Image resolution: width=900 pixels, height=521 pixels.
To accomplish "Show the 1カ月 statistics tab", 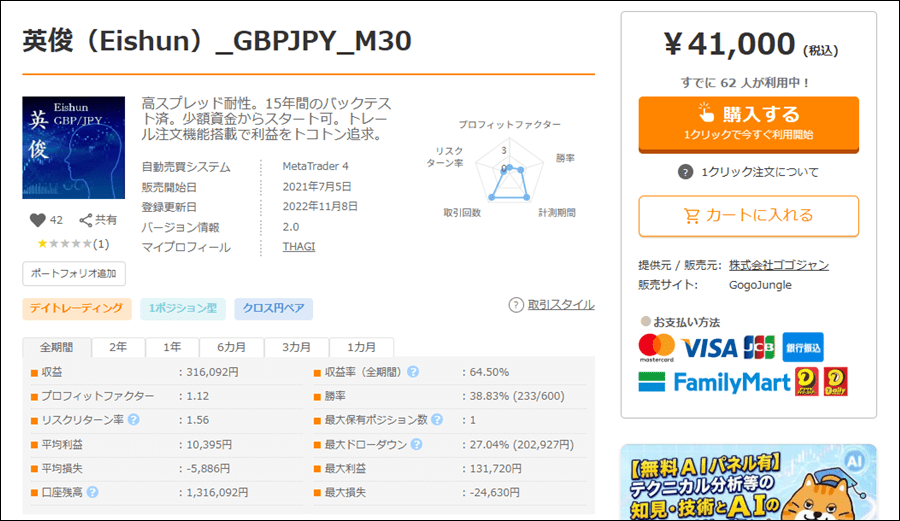I will pos(361,347).
